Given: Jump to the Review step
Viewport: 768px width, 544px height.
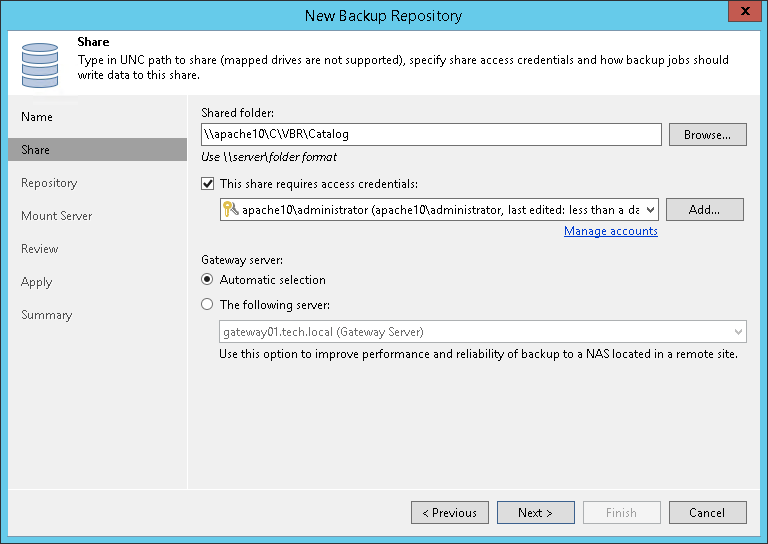Looking at the screenshot, I should 40,249.
